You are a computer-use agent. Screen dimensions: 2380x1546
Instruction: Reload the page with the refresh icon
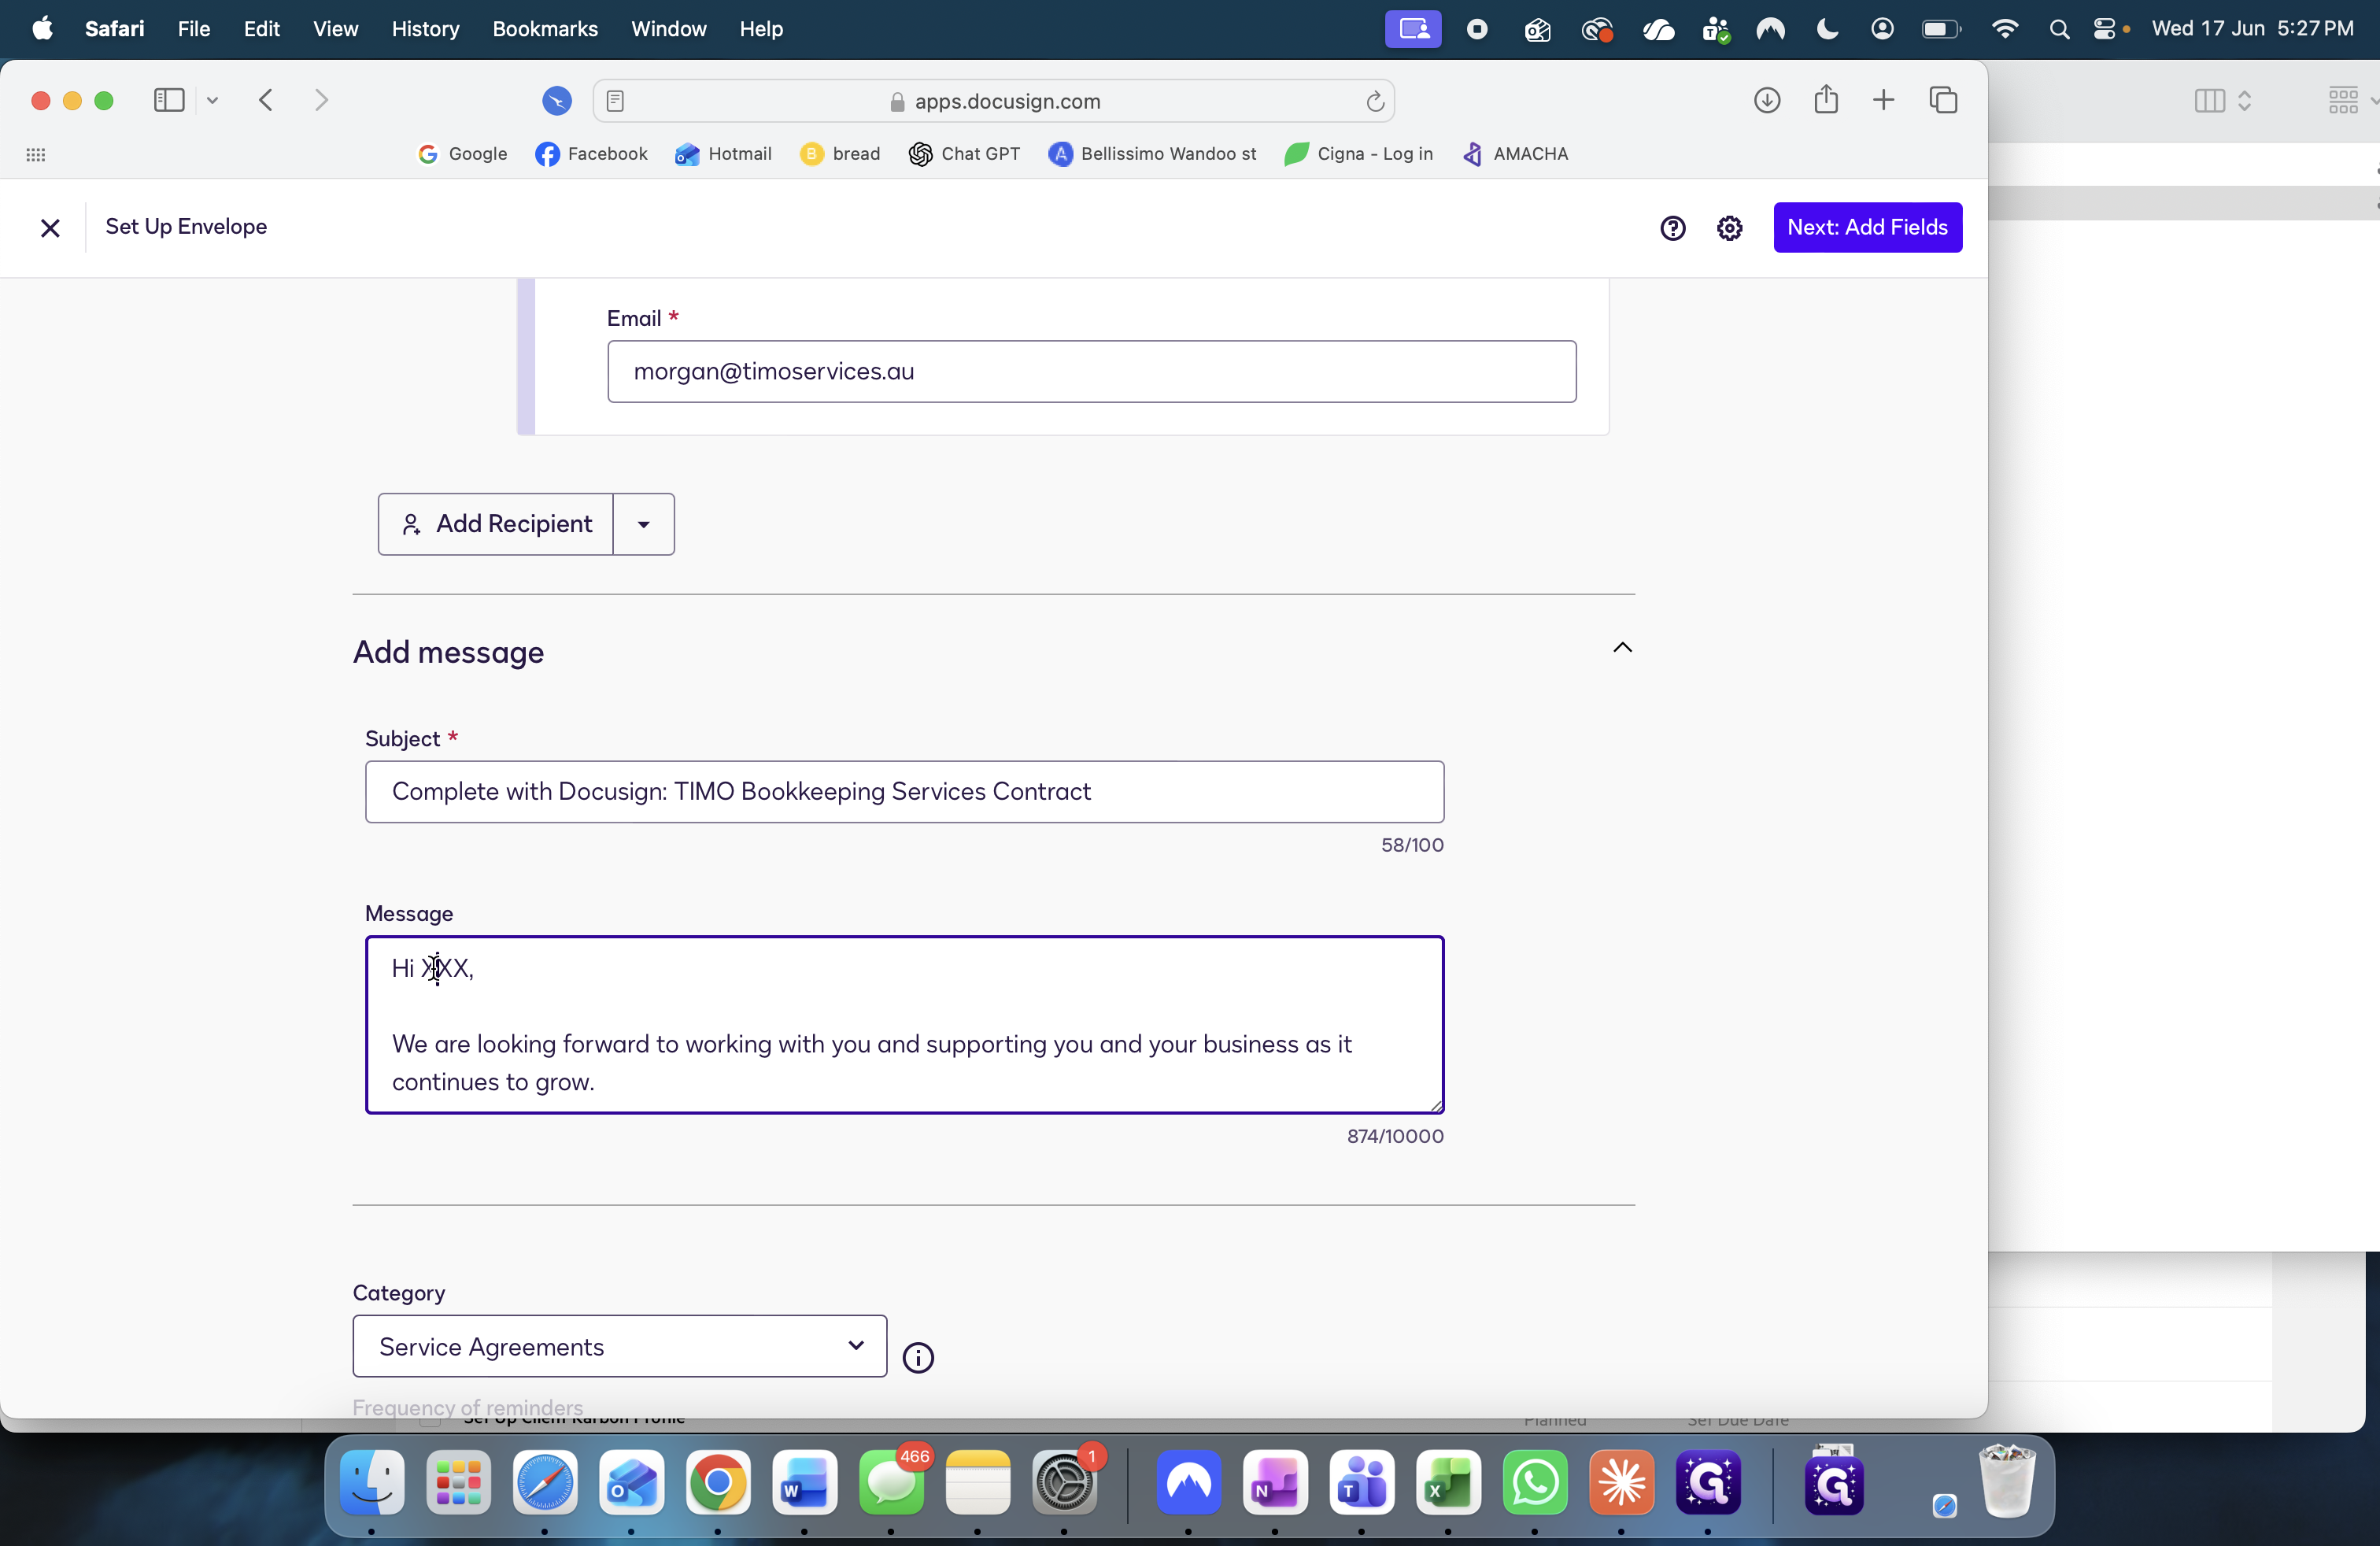coord(1374,101)
